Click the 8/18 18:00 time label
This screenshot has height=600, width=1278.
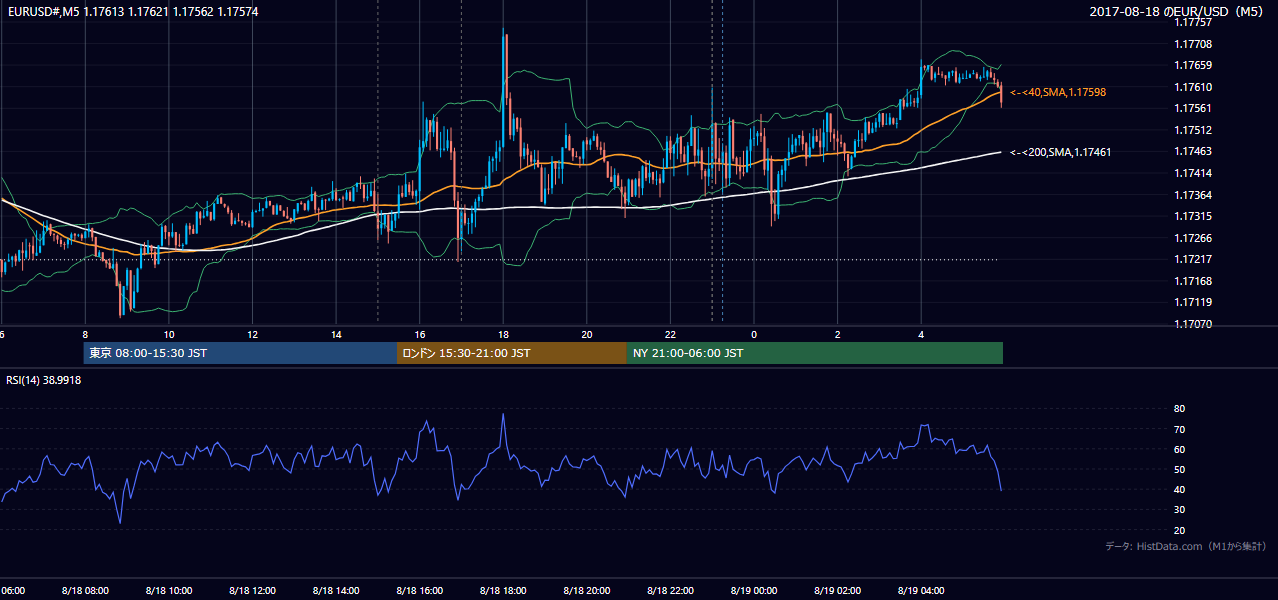point(503,590)
